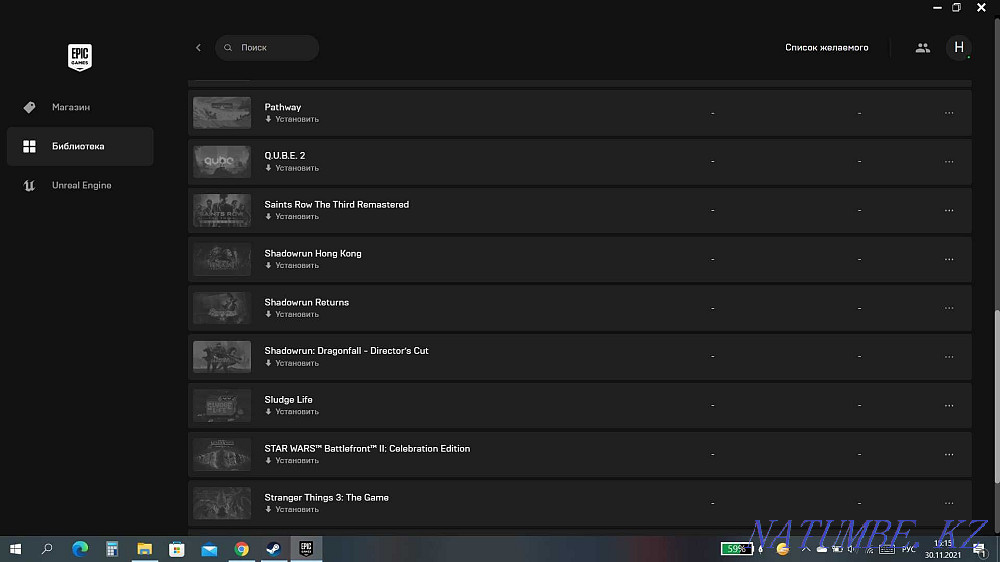Open the volume control tray icon
The width and height of the screenshot is (1000, 562).
click(x=853, y=549)
